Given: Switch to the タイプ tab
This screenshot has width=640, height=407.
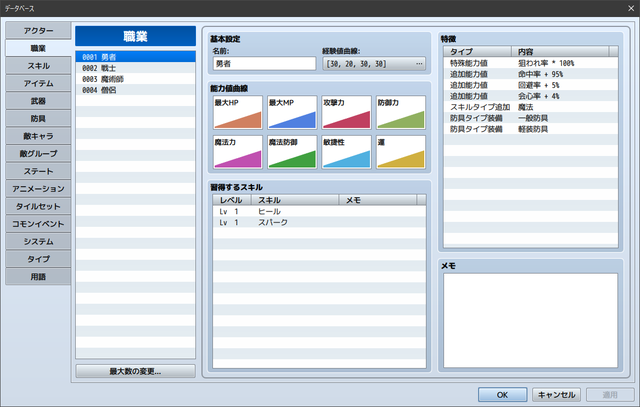Looking at the screenshot, I should (38, 259).
